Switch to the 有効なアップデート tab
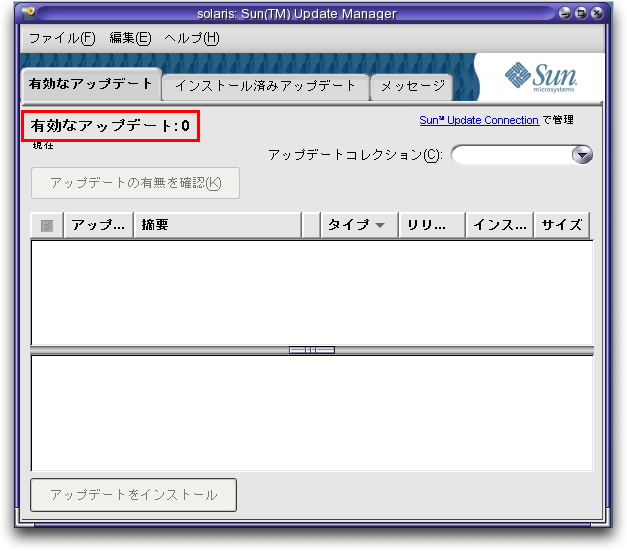Viewport: 627px width, 551px height. pos(91,84)
